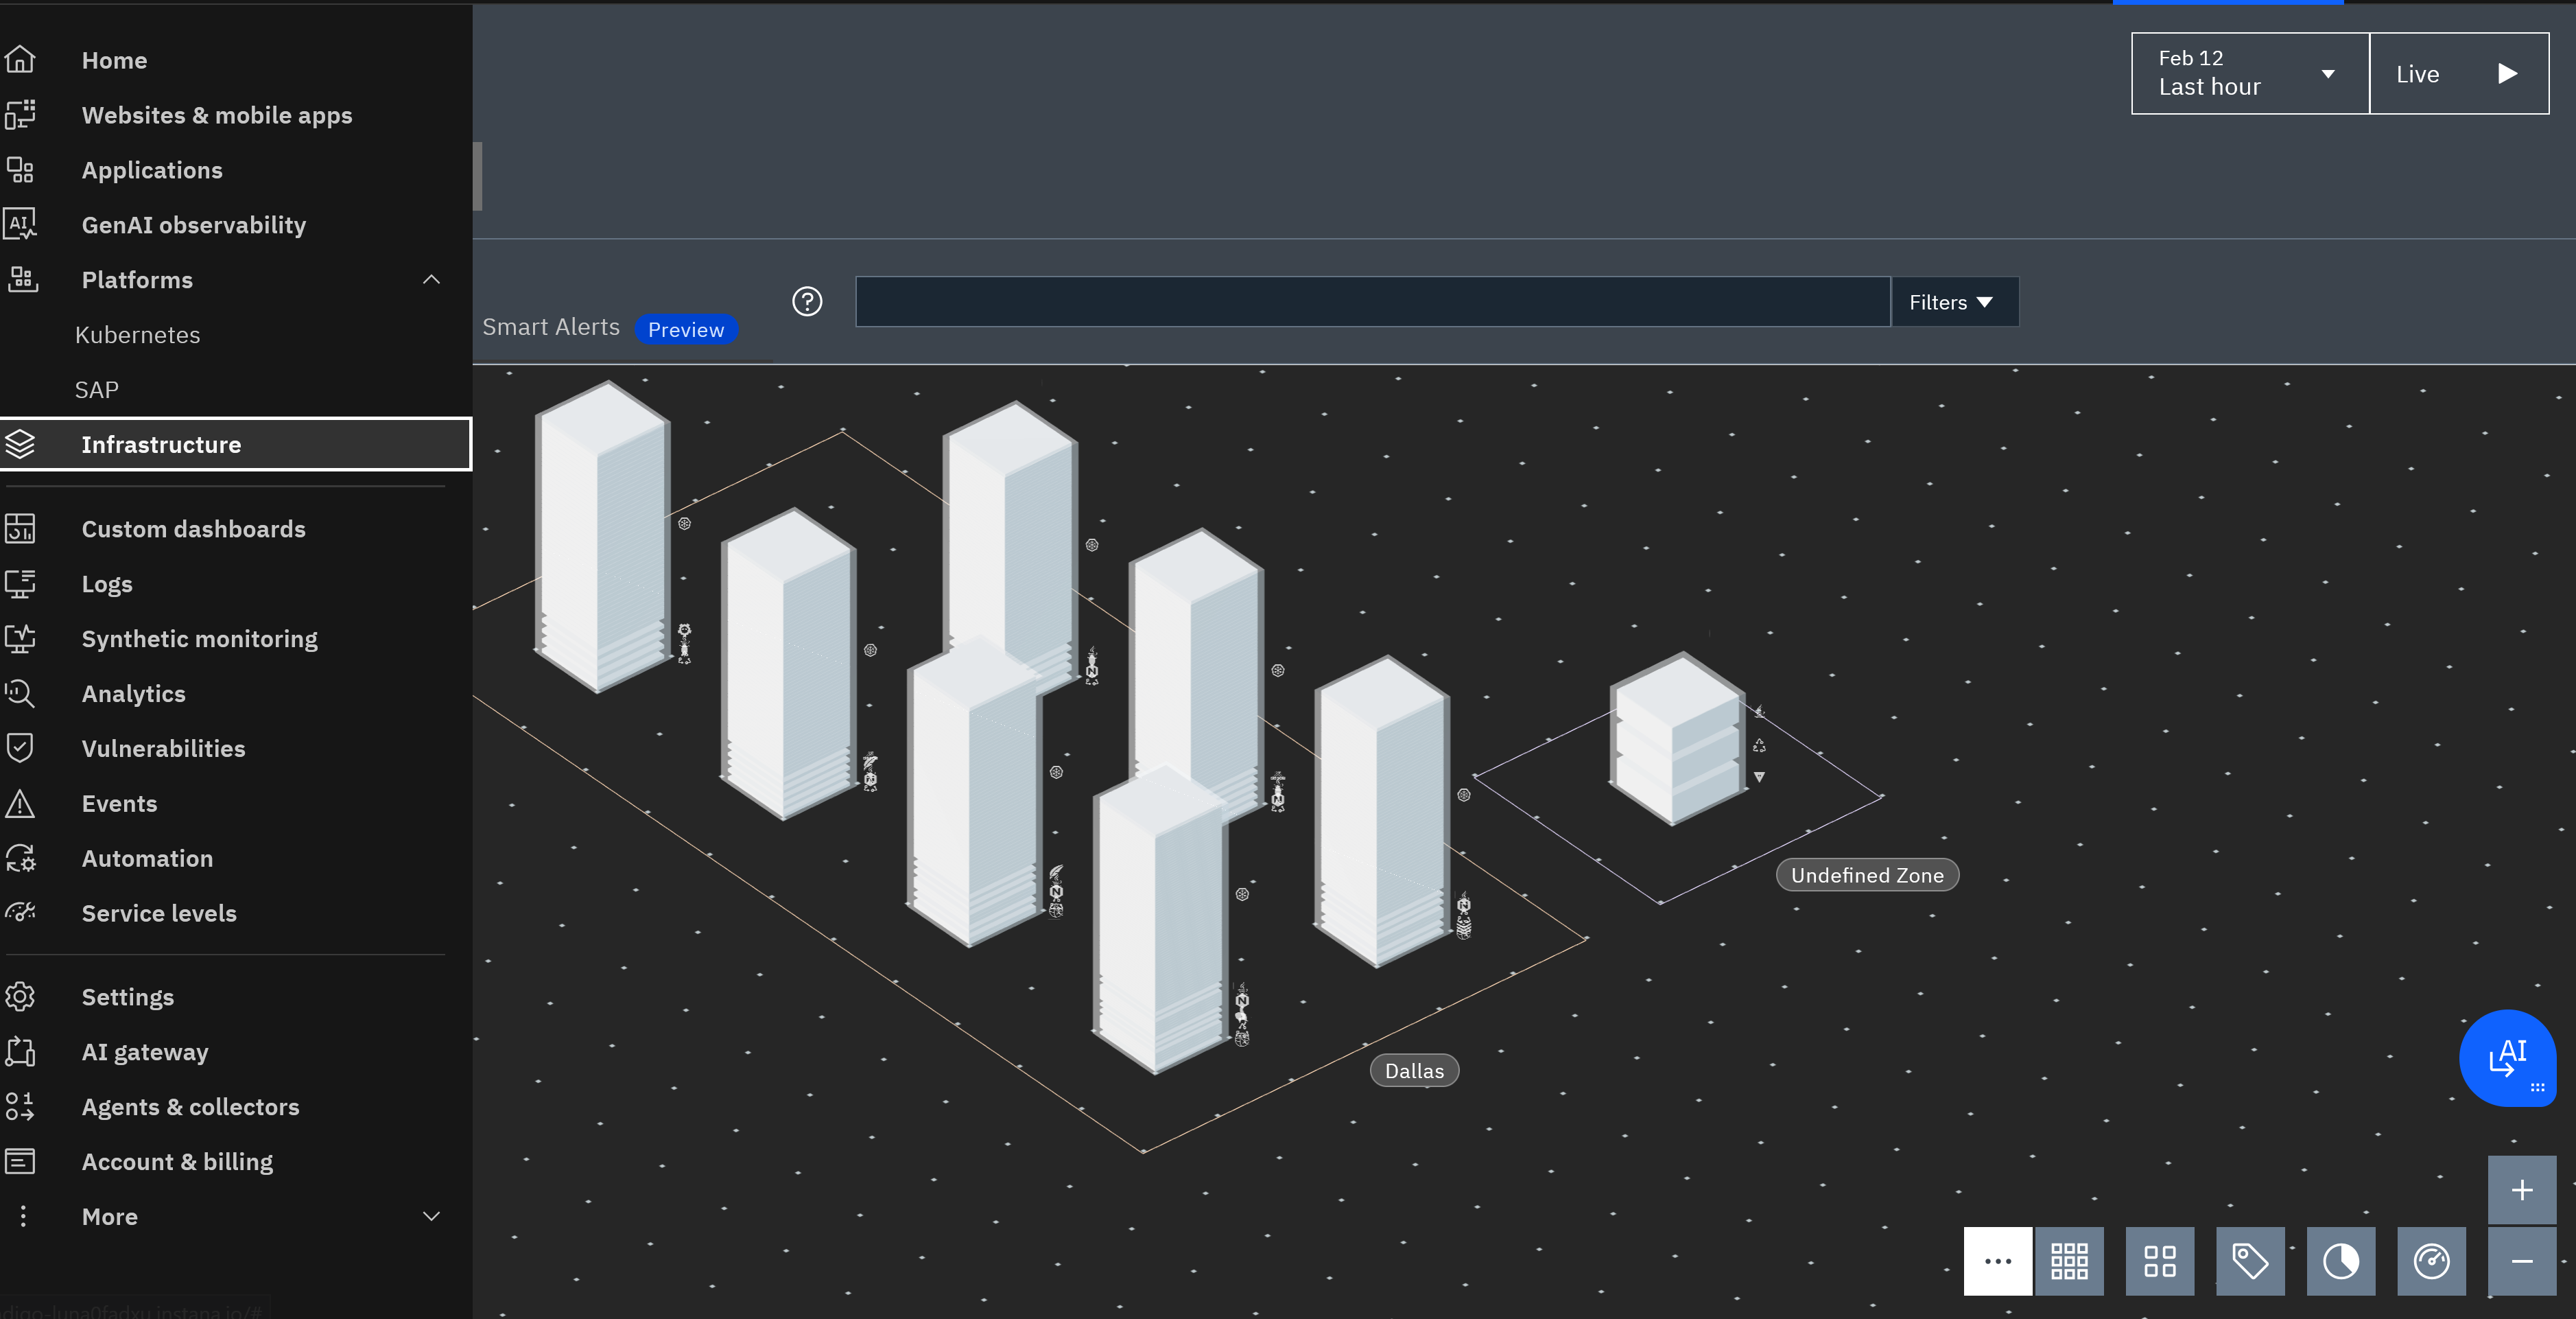Screen dimensions: 2576x1319
Task: Open Settings via gear icon
Action: pyautogui.click(x=20, y=997)
